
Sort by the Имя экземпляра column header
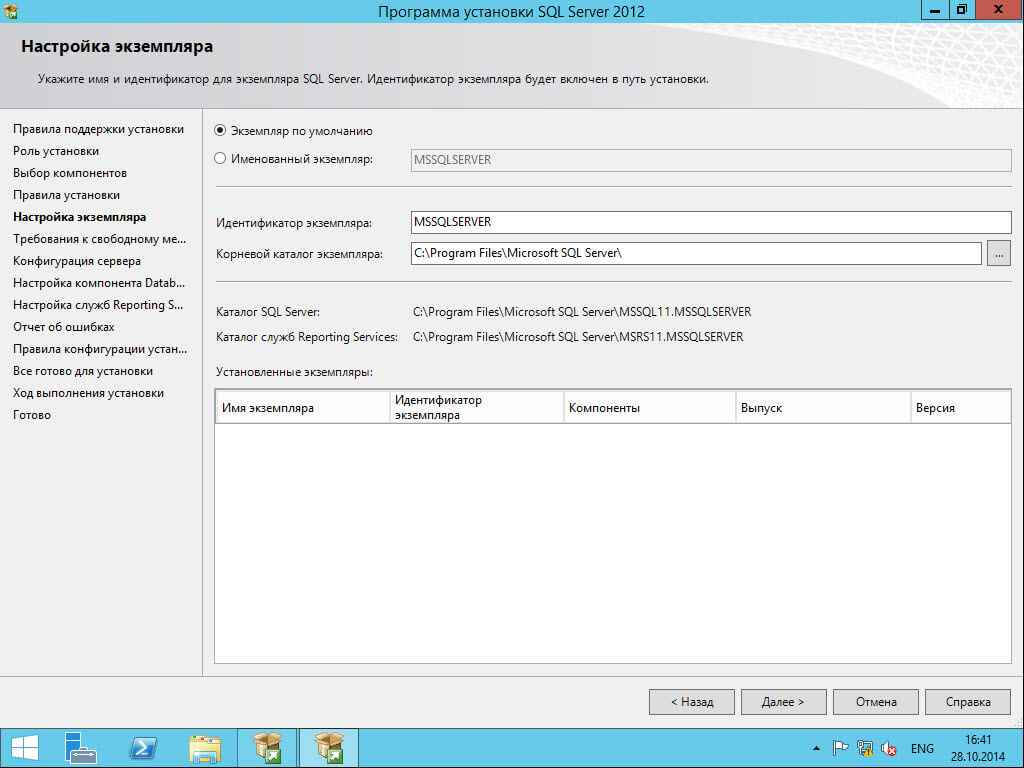click(x=302, y=408)
